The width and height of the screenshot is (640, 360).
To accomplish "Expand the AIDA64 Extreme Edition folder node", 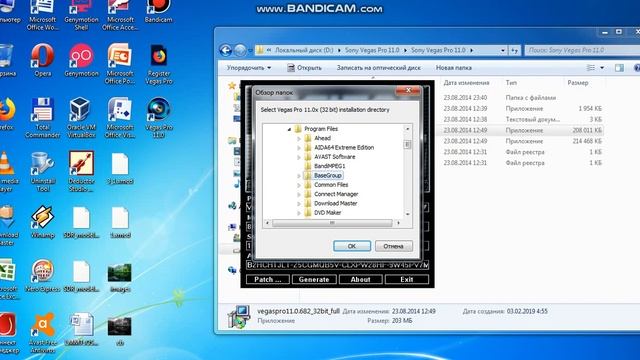I will (299, 148).
